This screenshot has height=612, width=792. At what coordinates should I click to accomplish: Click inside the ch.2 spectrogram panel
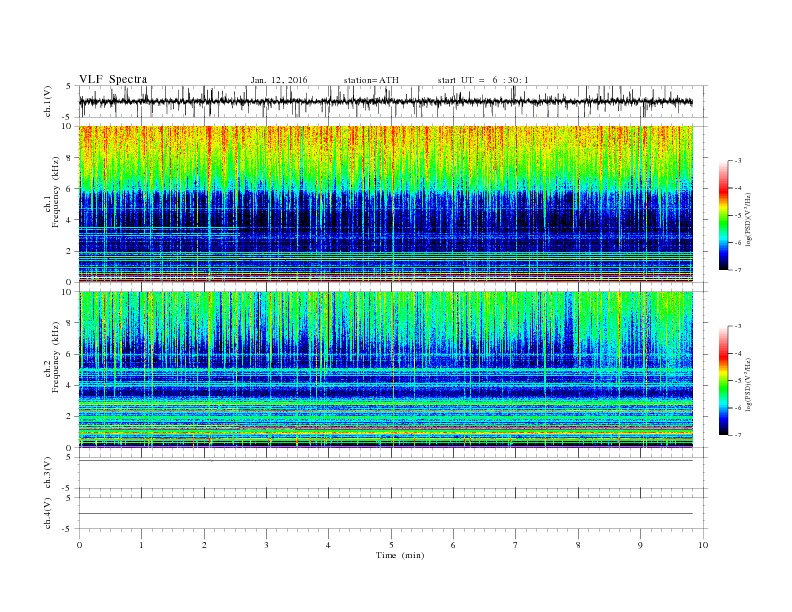[x=386, y=370]
